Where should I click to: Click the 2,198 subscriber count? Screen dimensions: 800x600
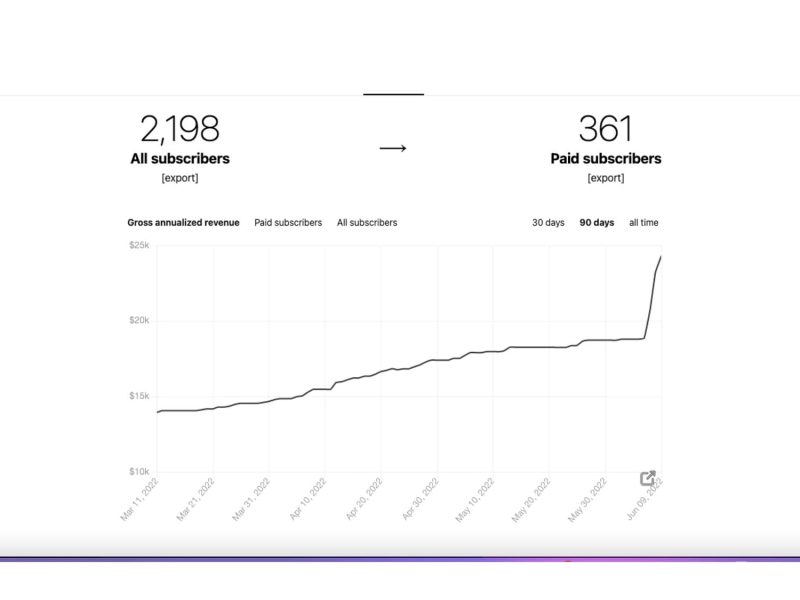(180, 129)
